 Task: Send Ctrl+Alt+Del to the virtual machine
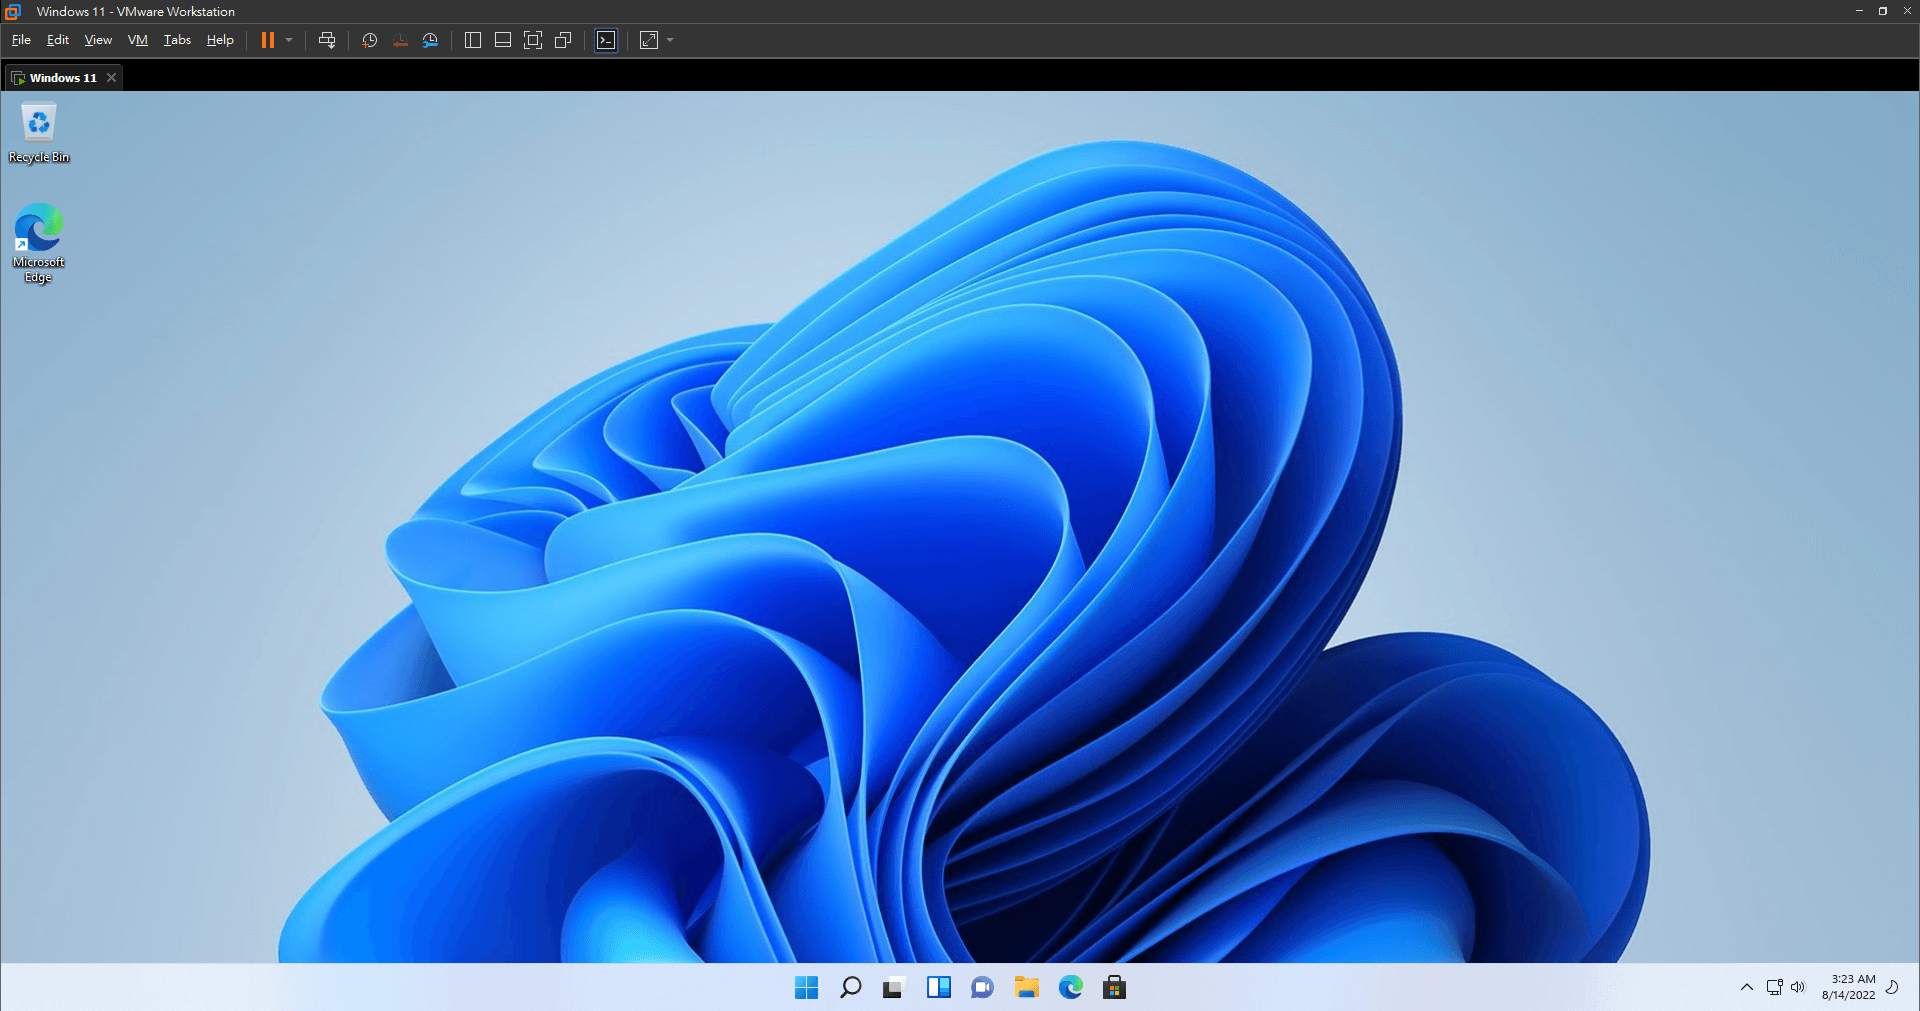coord(327,40)
